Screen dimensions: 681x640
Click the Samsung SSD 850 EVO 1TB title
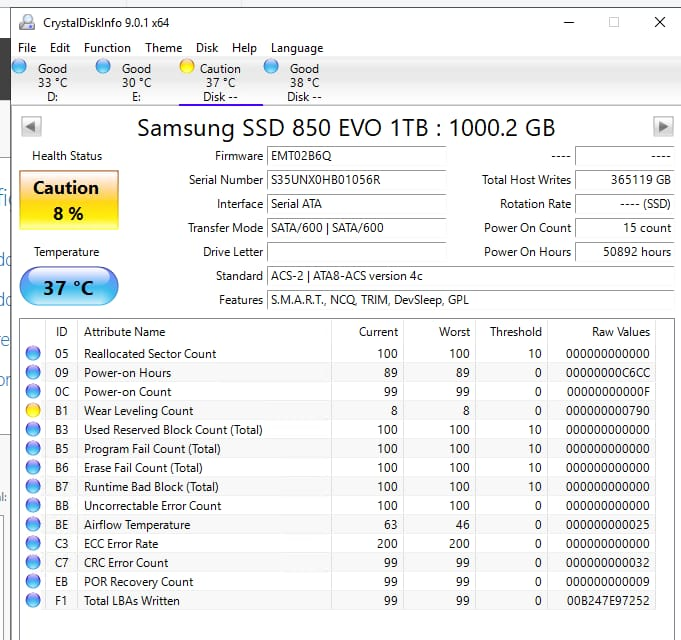coord(346,128)
